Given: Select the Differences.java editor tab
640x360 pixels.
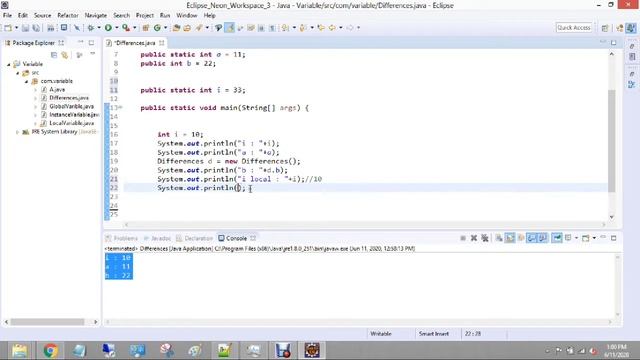Looking at the screenshot, I should click(x=135, y=43).
